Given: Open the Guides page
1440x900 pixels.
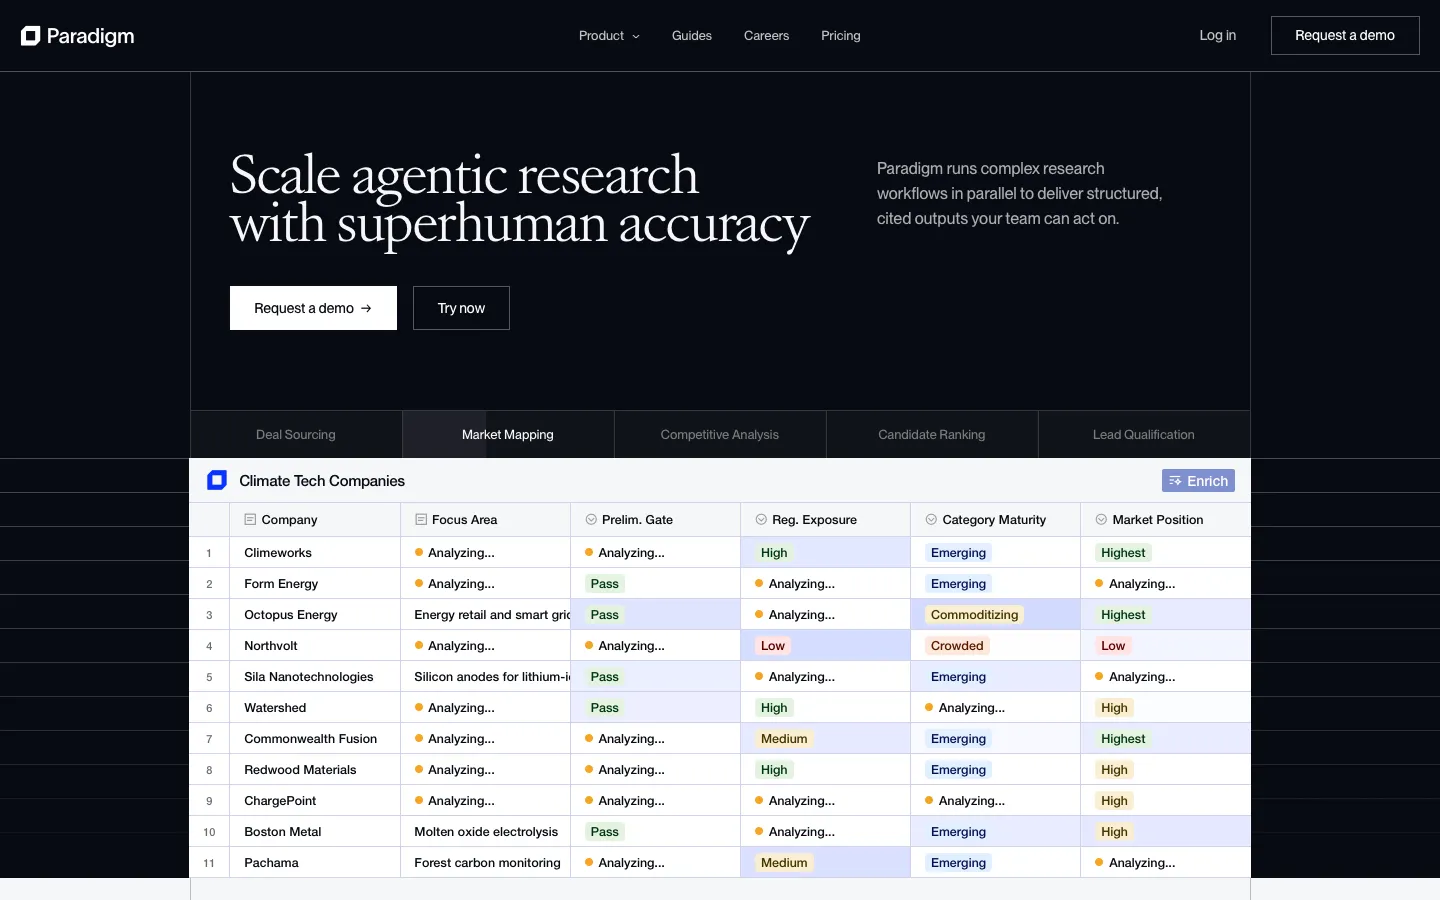Looking at the screenshot, I should click(692, 36).
